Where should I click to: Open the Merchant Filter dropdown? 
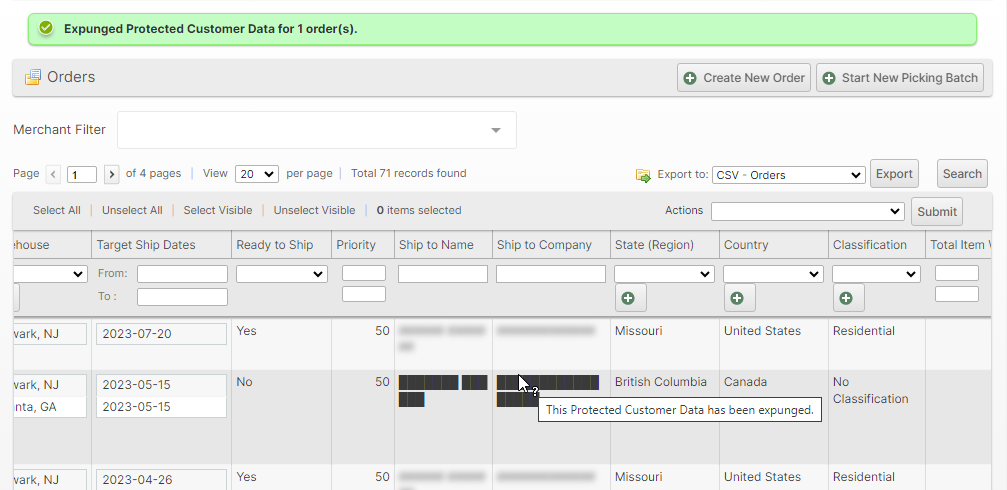pyautogui.click(x=316, y=130)
